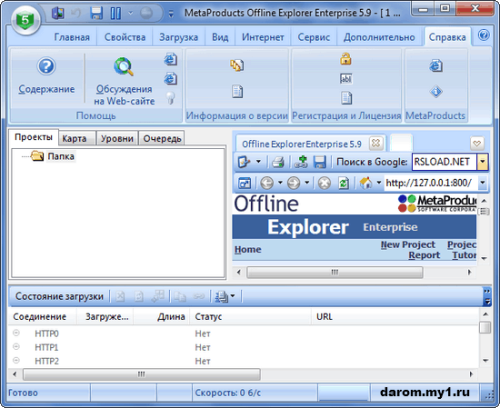500x408 pixels.
Task: Click the document icon in Информация о версии group
Action: click(237, 91)
